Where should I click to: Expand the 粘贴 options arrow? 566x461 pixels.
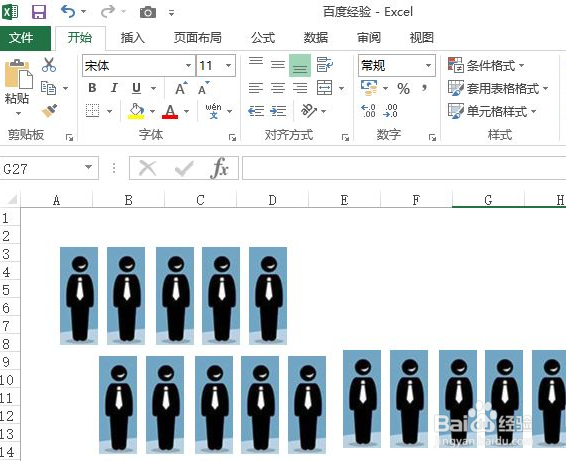coord(18,113)
